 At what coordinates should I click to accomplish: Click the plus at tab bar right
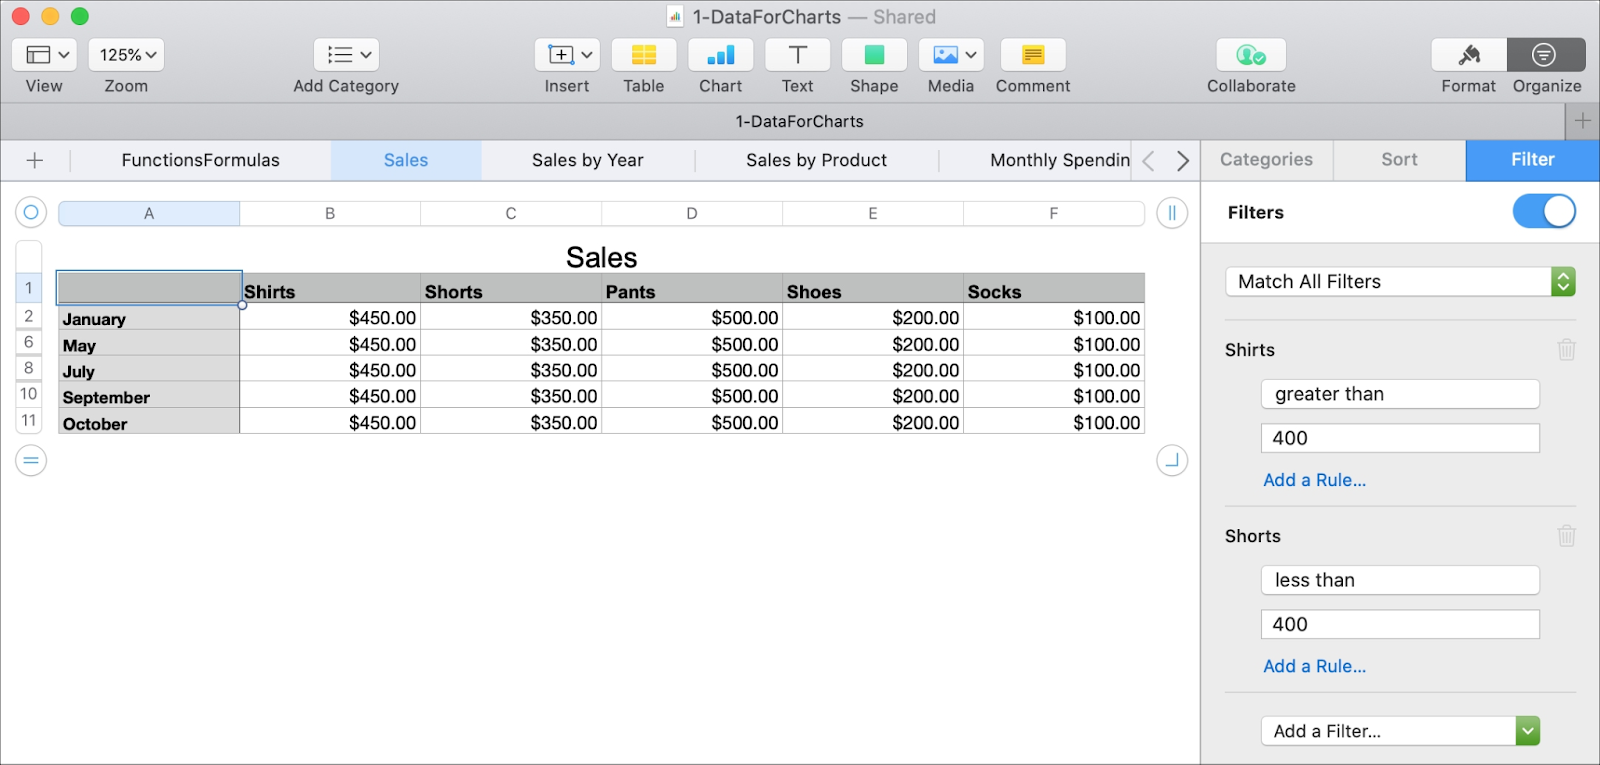coord(1582,121)
